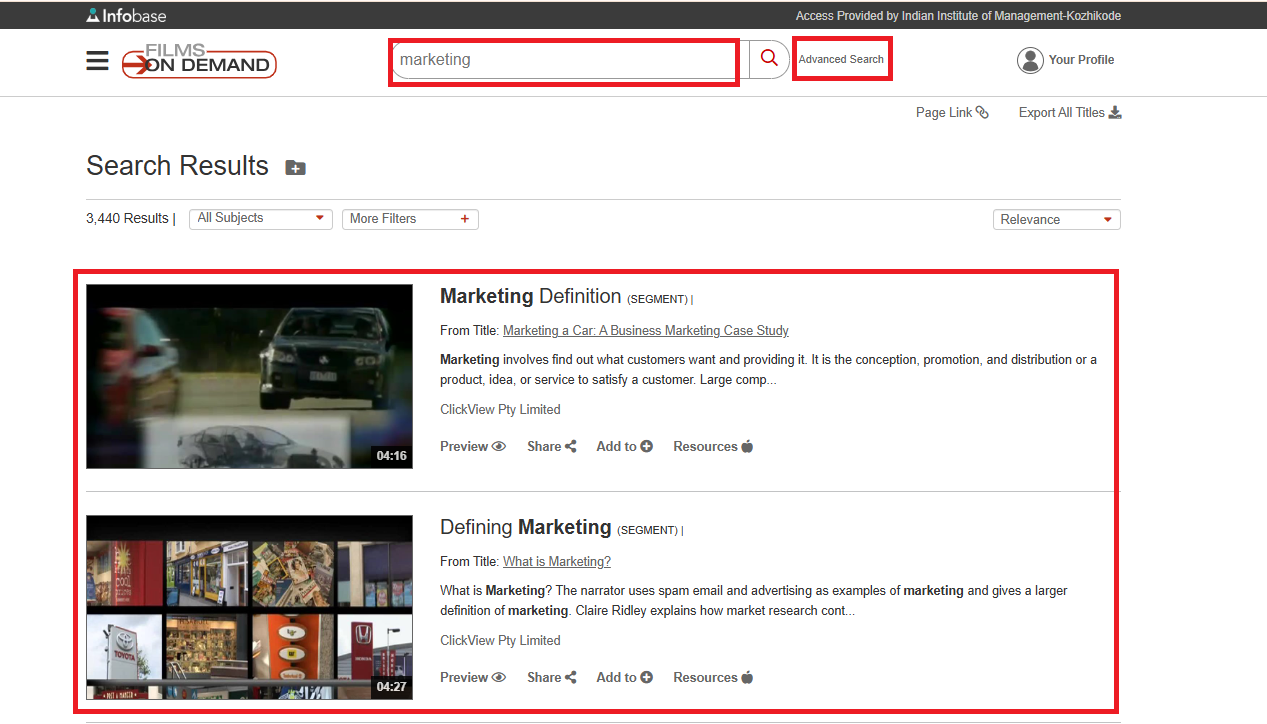Export All Titles download
The width and height of the screenshot is (1267, 724).
coord(1069,113)
